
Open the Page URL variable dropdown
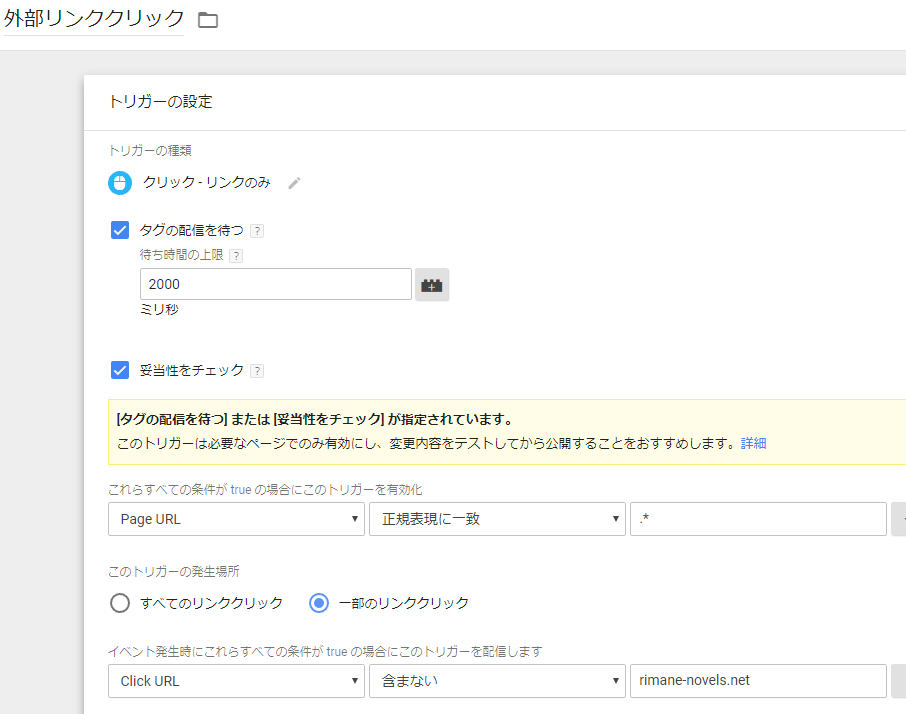[x=236, y=519]
